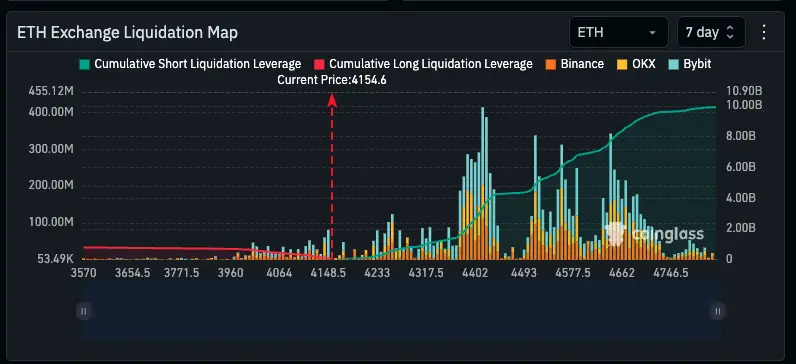Click the red Long Liquidation legend swatch
Viewport: 796px width, 364px height.
click(x=319, y=64)
